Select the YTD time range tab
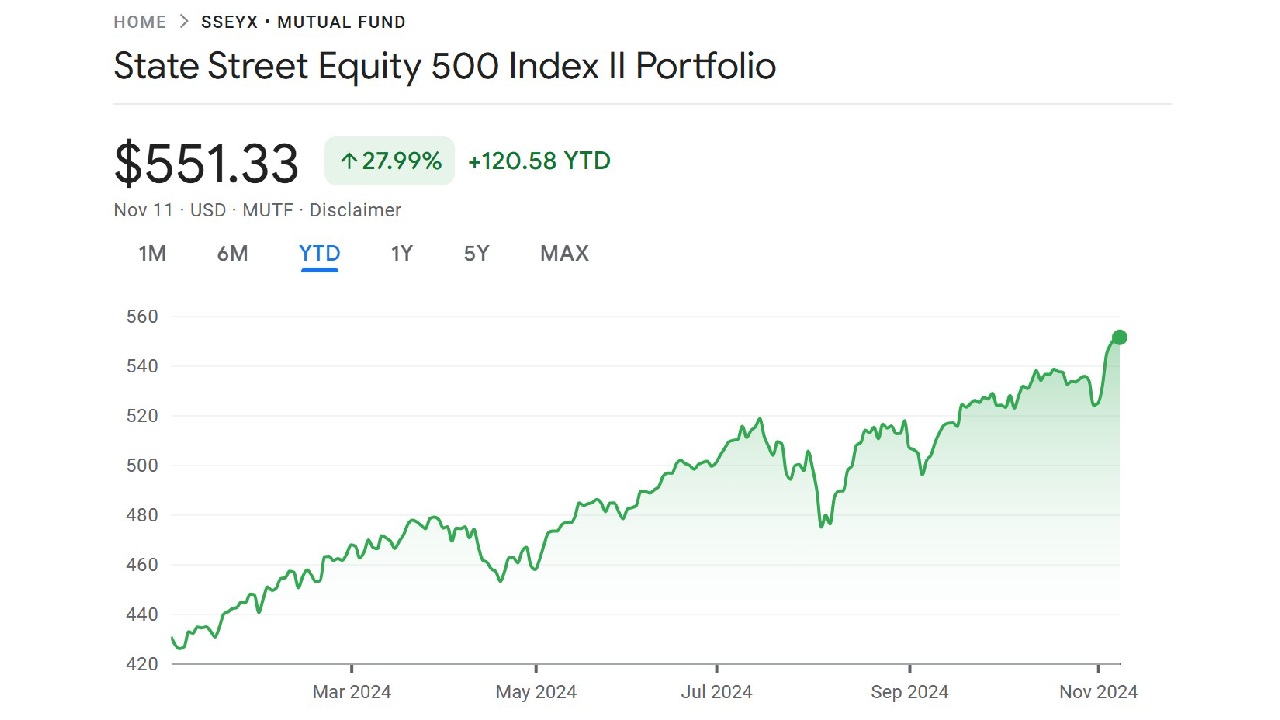This screenshot has height=720, width=1280. point(320,254)
